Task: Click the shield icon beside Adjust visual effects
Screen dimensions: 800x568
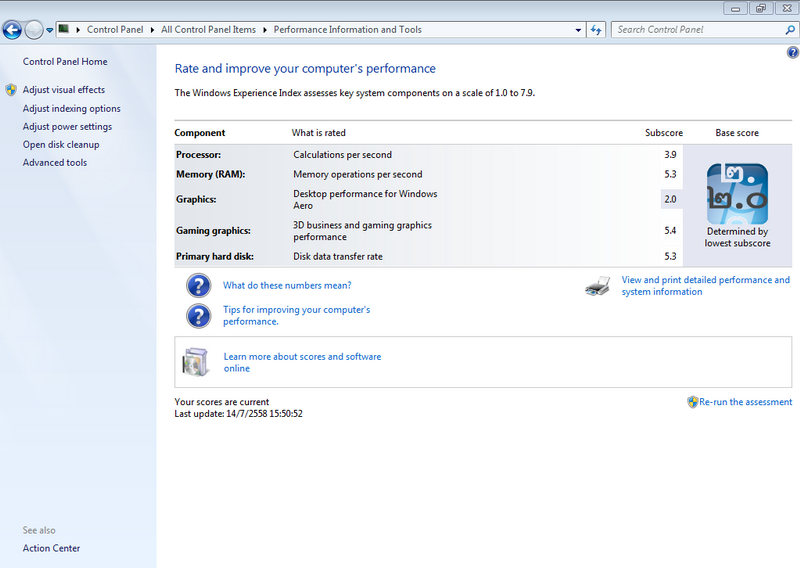Action: [11, 90]
